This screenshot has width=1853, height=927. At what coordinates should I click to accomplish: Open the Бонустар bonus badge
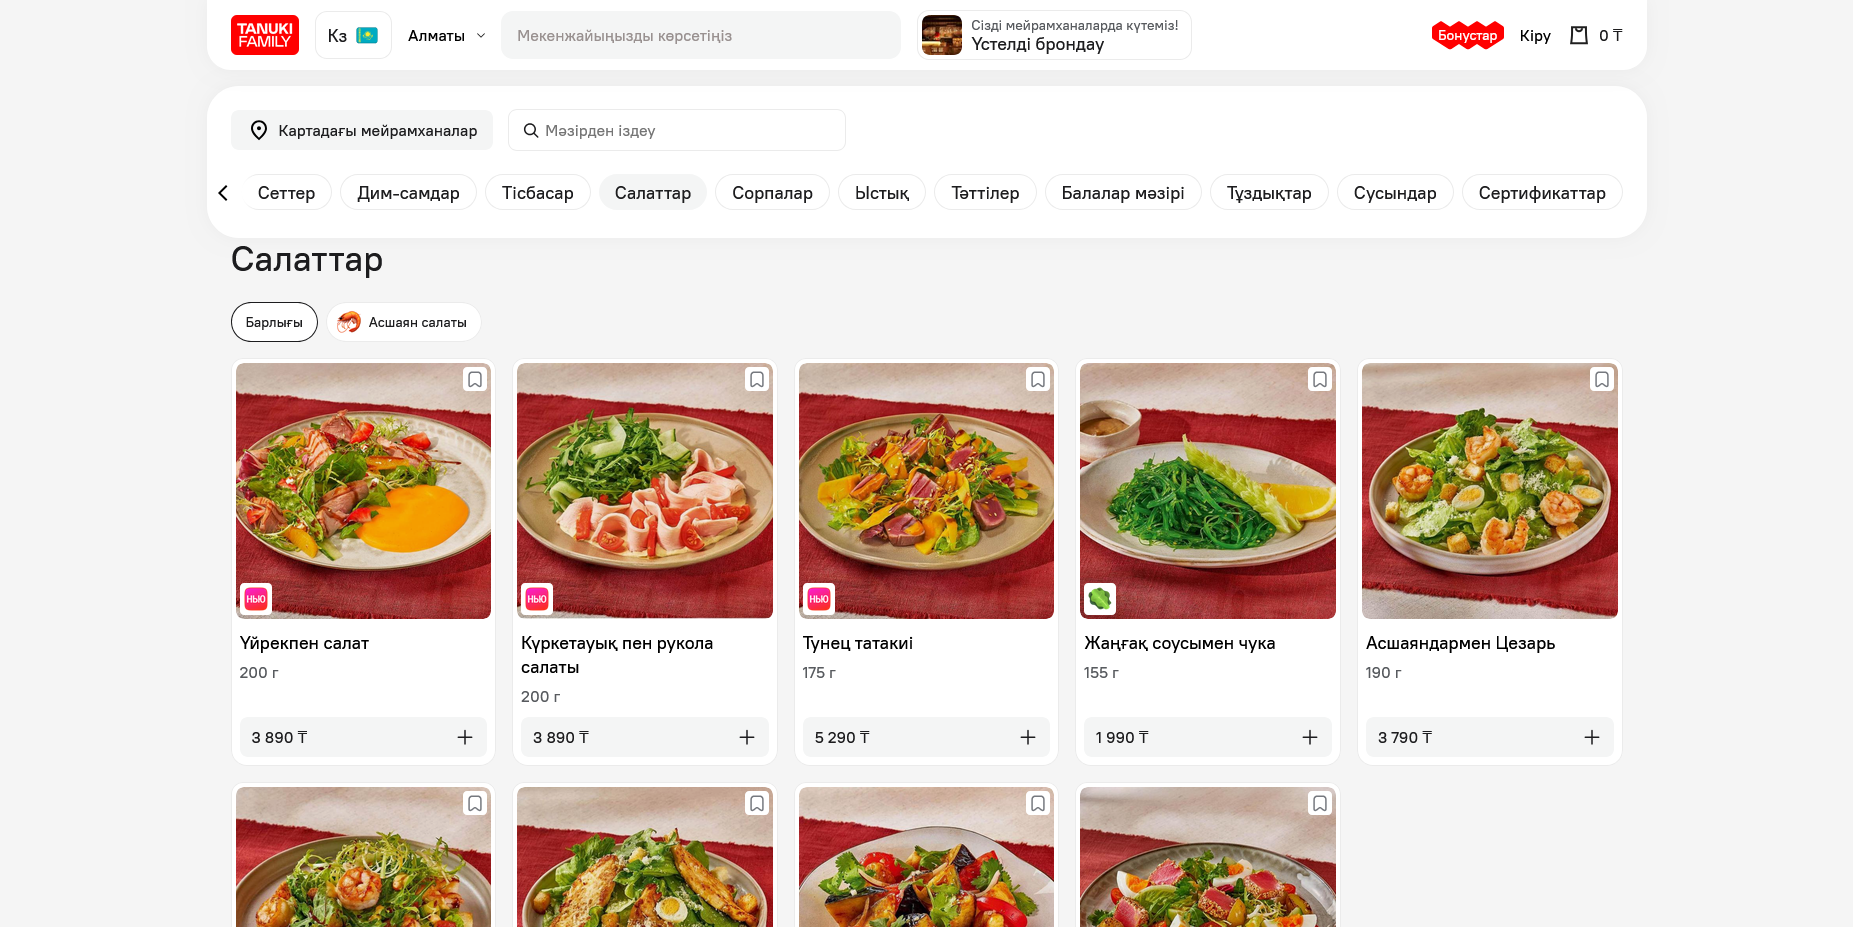[x=1468, y=35]
